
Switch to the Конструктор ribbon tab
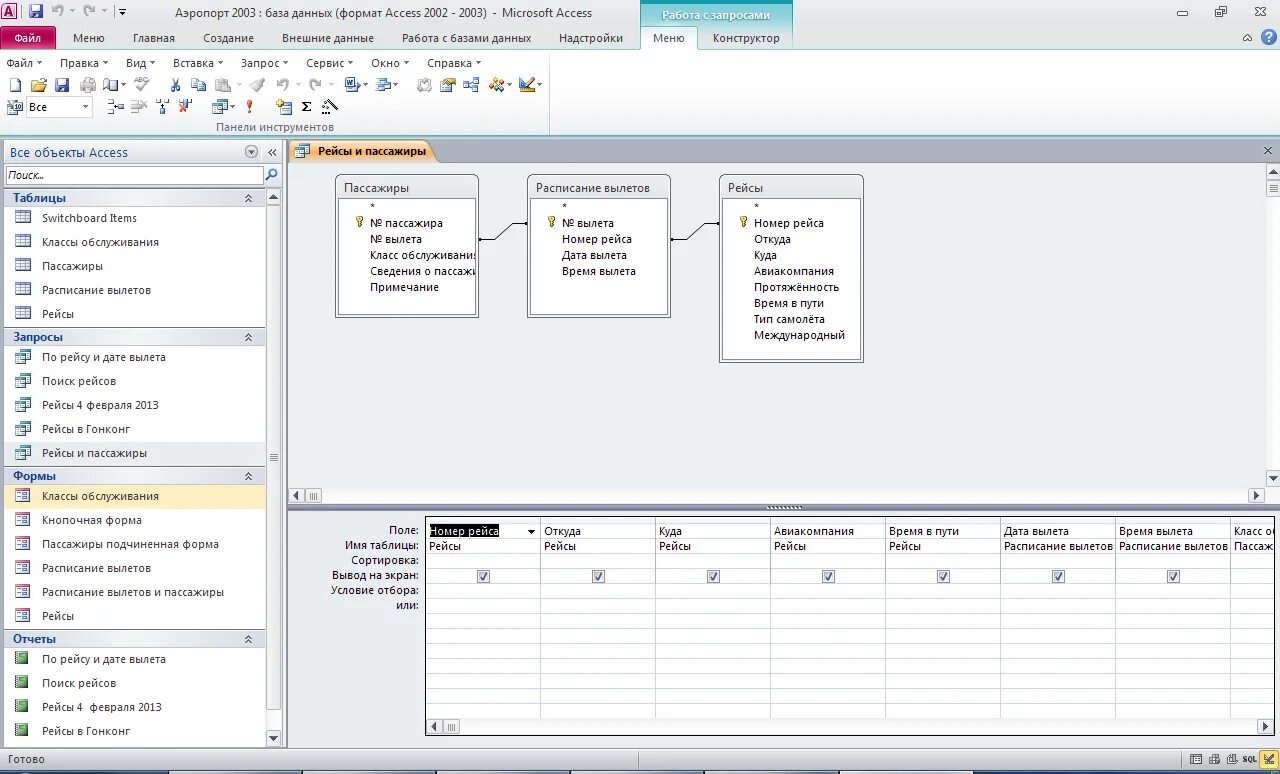click(x=746, y=38)
